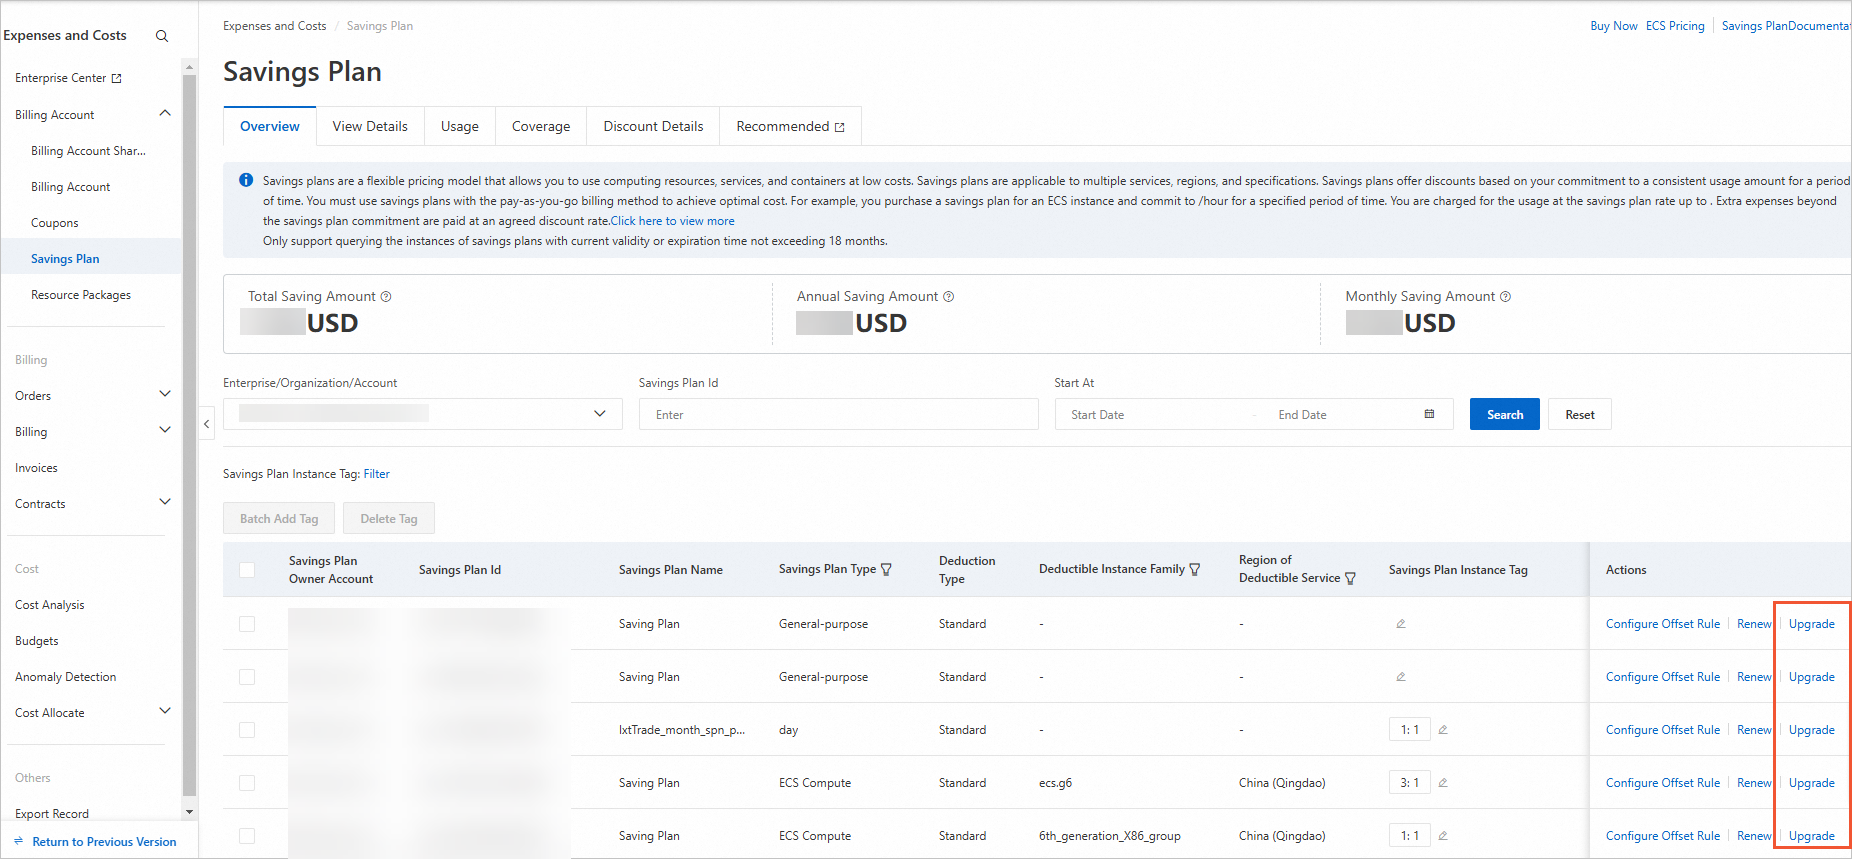1852x859 pixels.
Task: Collapse the left sidebar with arrow handle
Action: click(207, 424)
